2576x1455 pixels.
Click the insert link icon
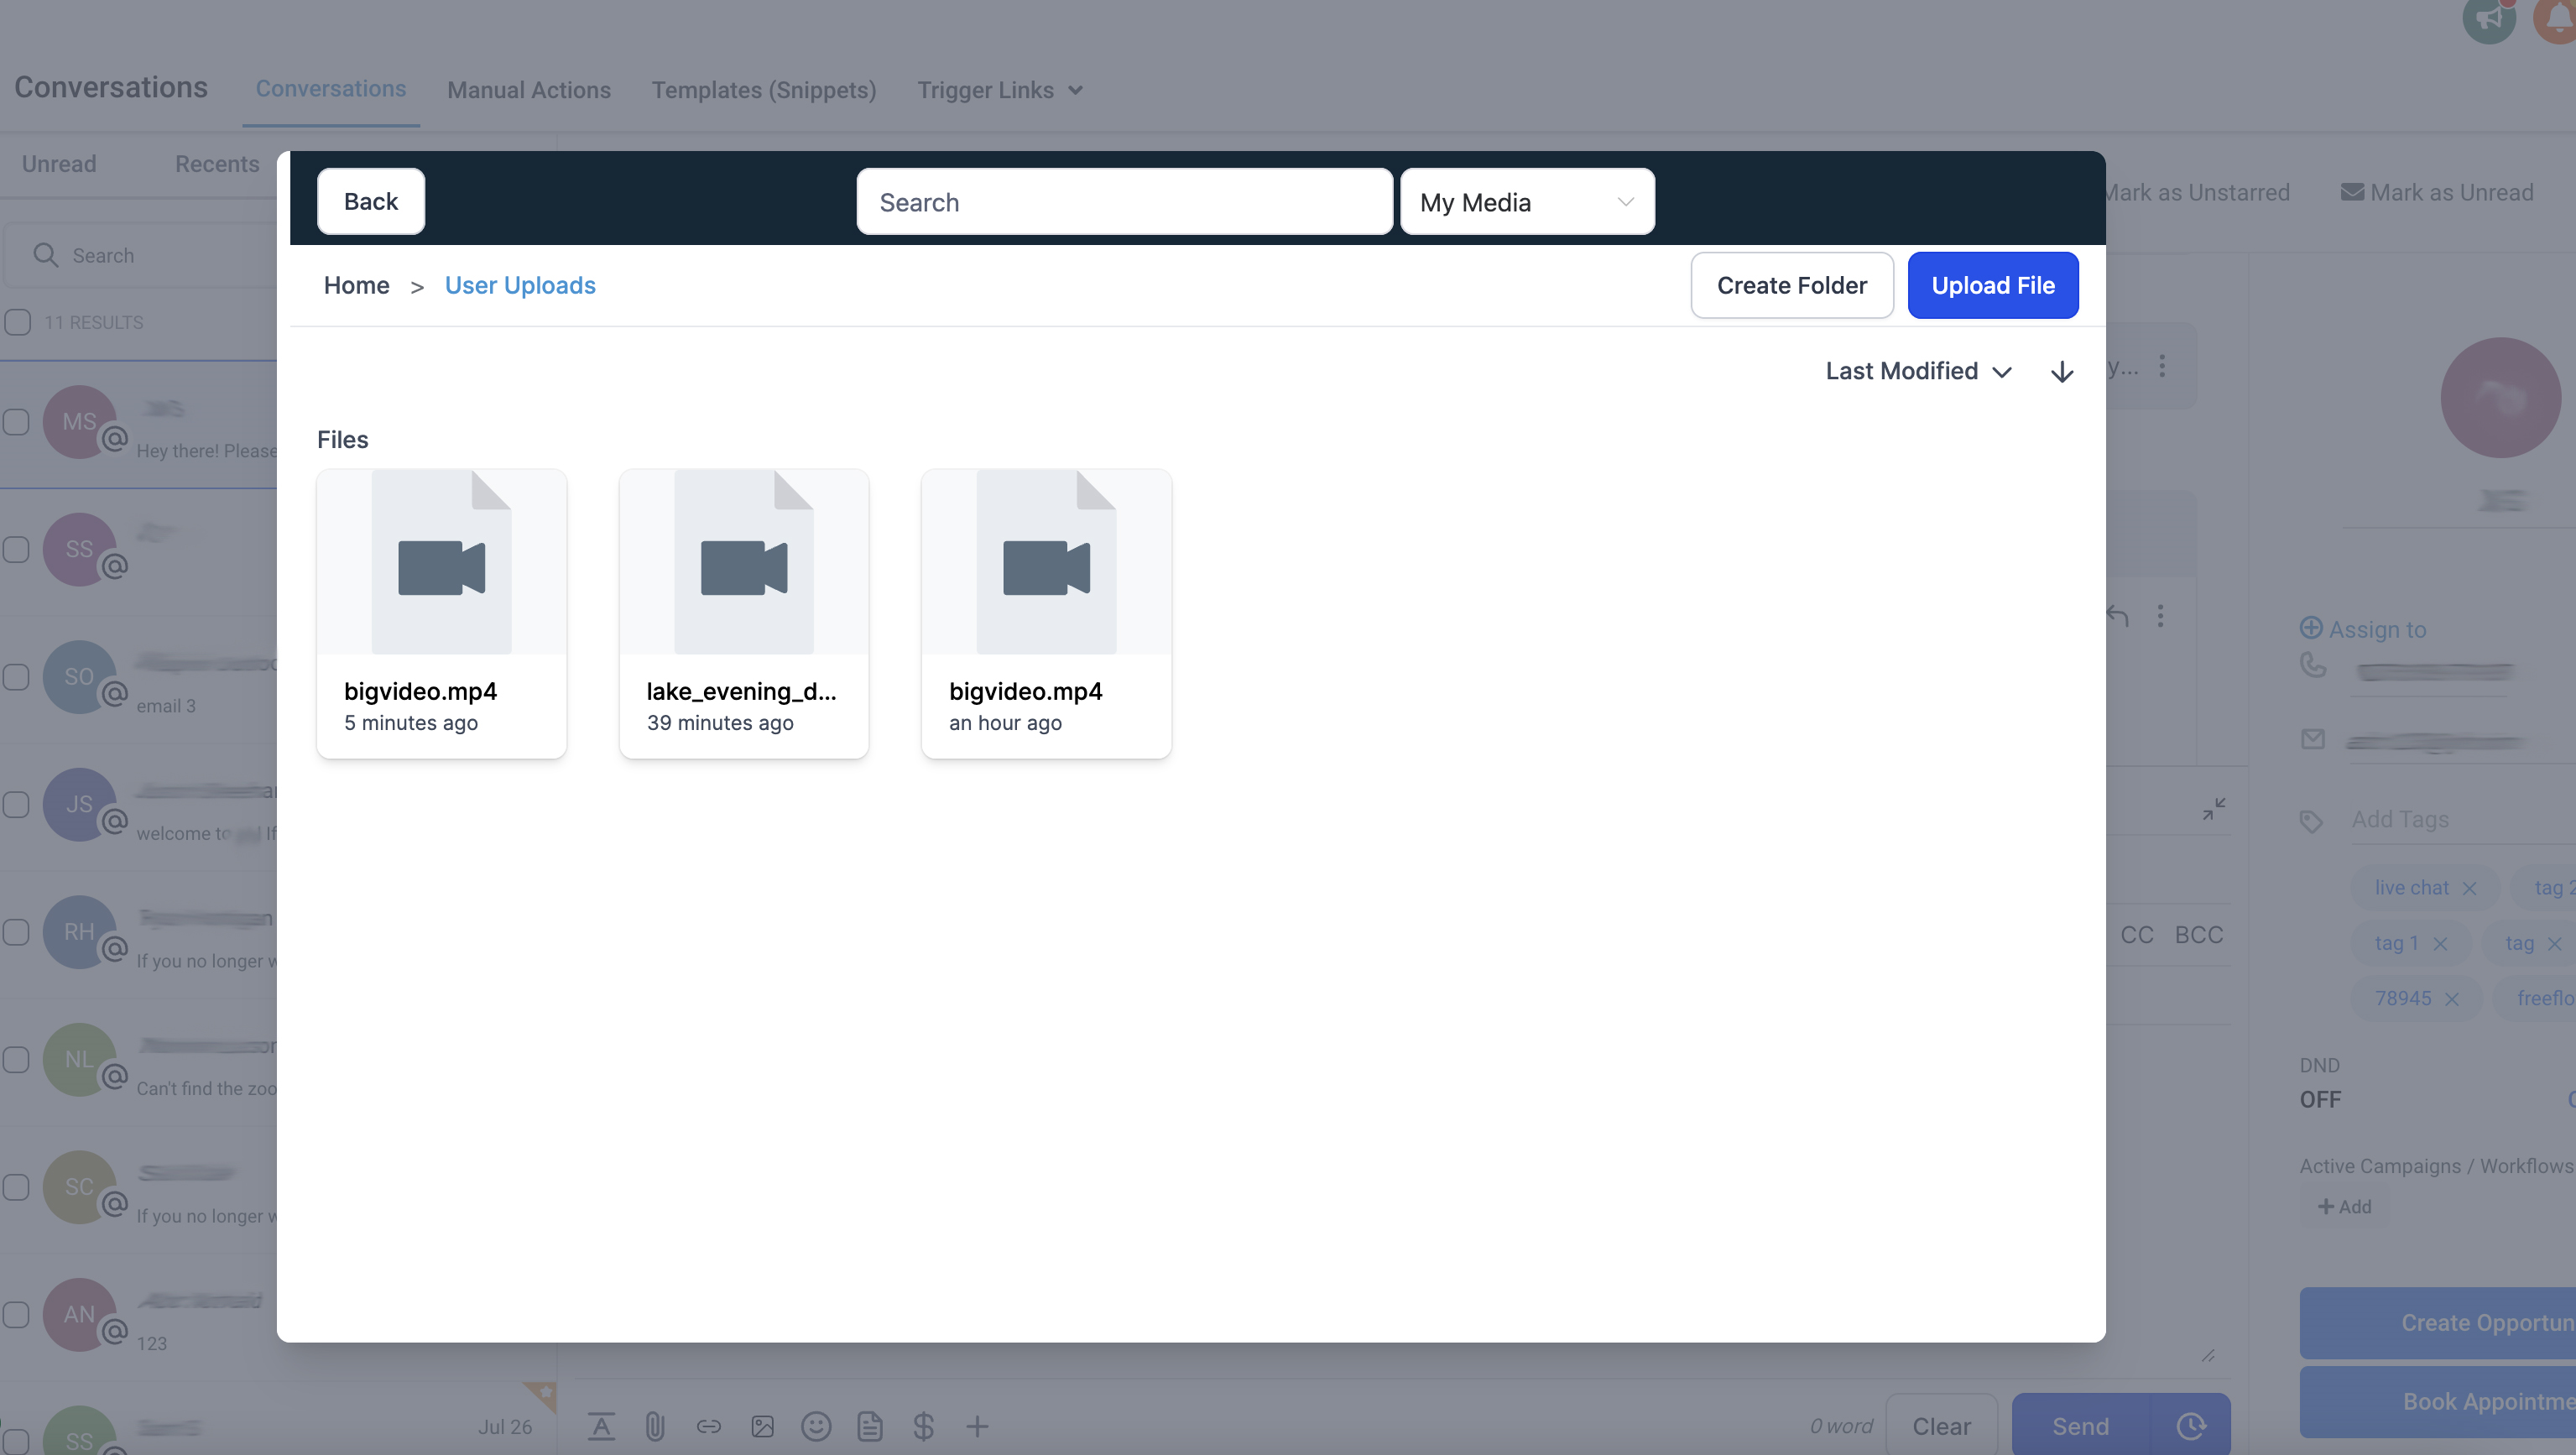[709, 1426]
